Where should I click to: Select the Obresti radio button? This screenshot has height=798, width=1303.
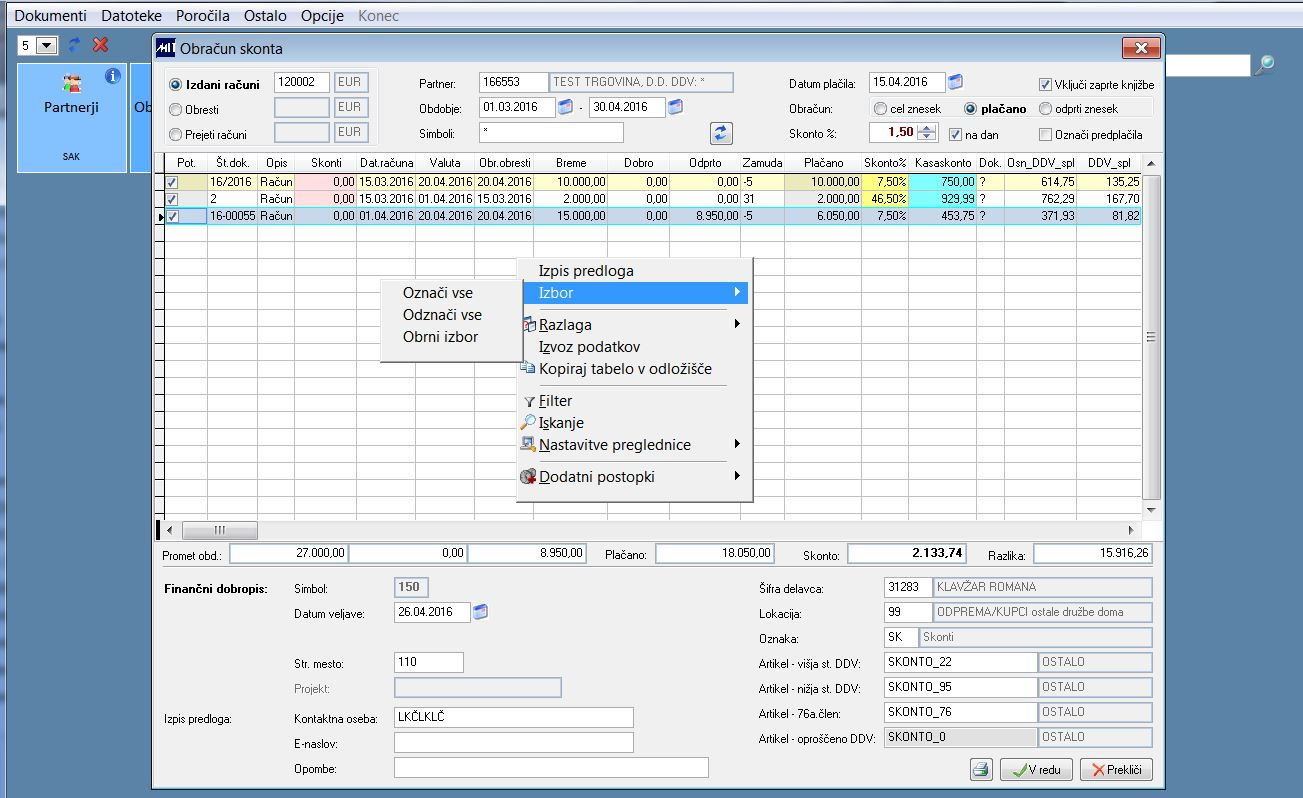[176, 109]
